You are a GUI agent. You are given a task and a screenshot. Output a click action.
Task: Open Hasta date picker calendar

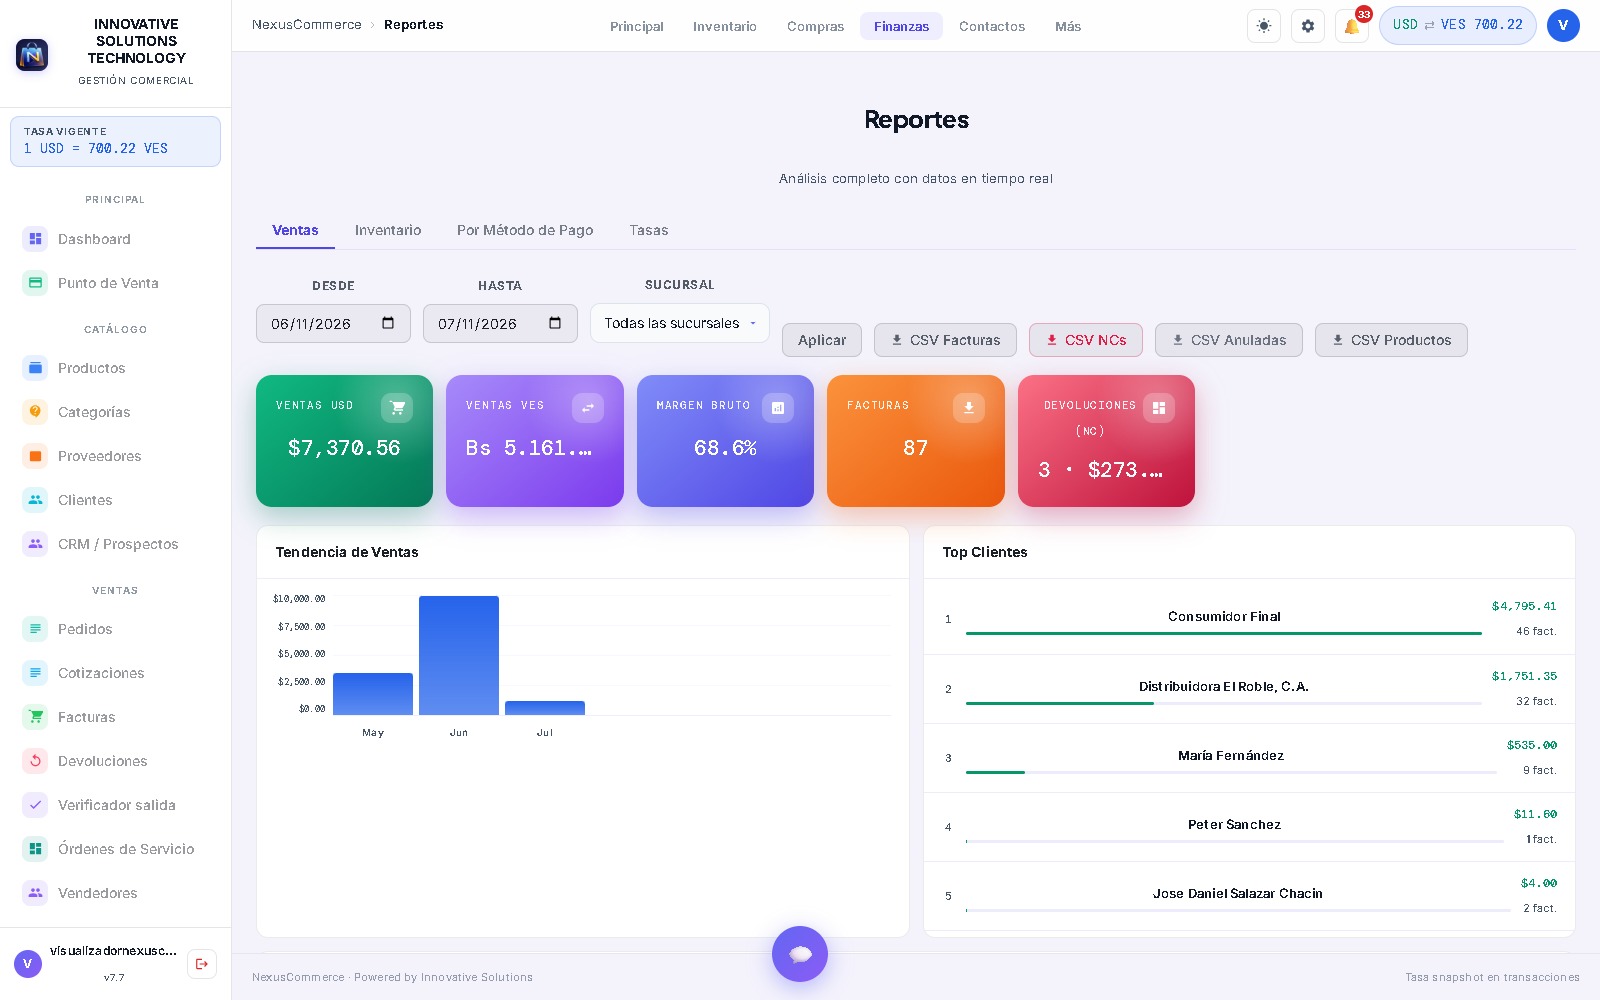point(555,323)
